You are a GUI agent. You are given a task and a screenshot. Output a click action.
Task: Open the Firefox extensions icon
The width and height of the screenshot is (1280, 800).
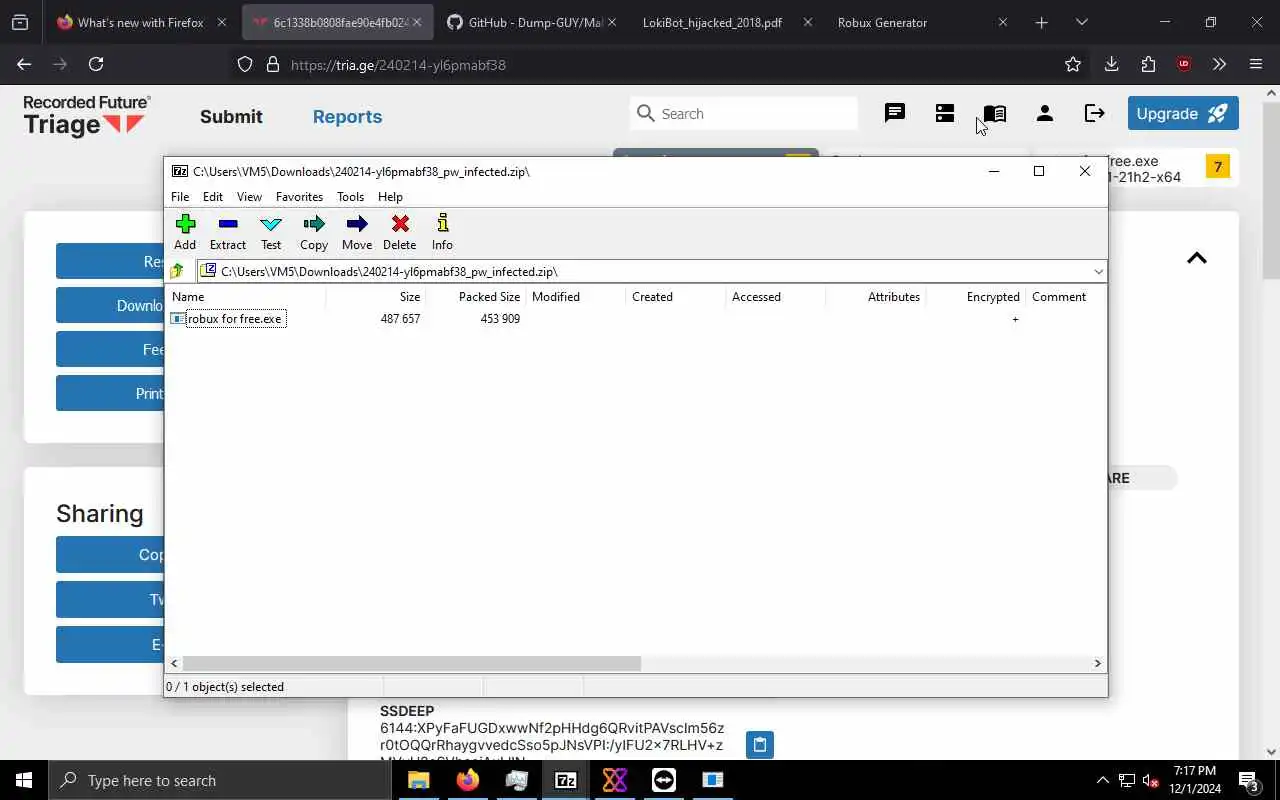click(x=1148, y=64)
